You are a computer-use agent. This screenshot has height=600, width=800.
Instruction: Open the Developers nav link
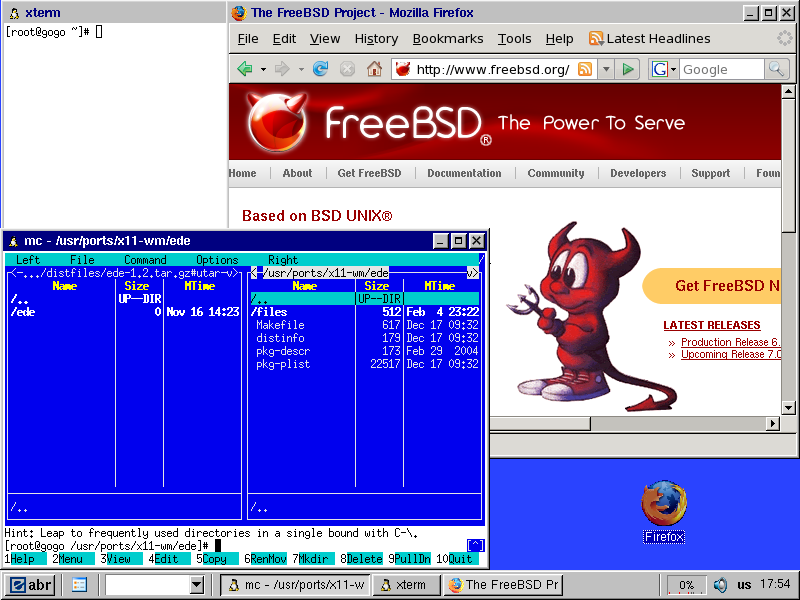tap(638, 173)
